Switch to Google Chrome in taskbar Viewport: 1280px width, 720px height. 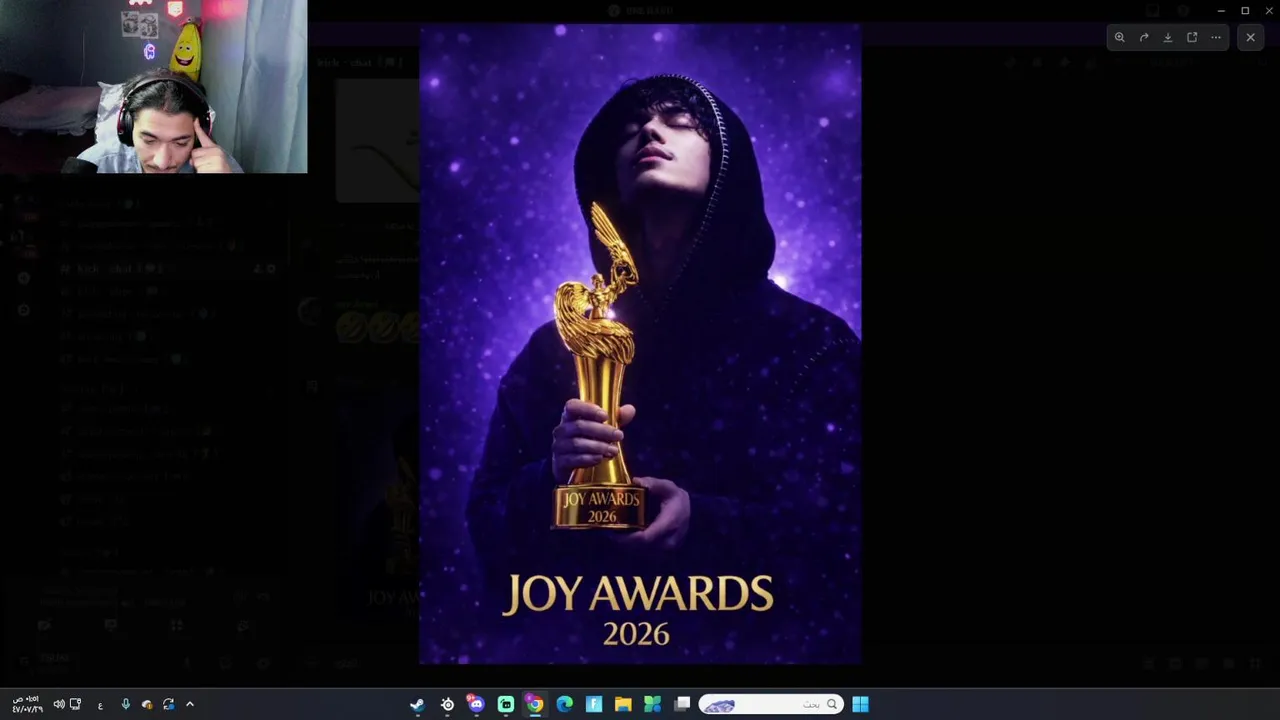(535, 704)
